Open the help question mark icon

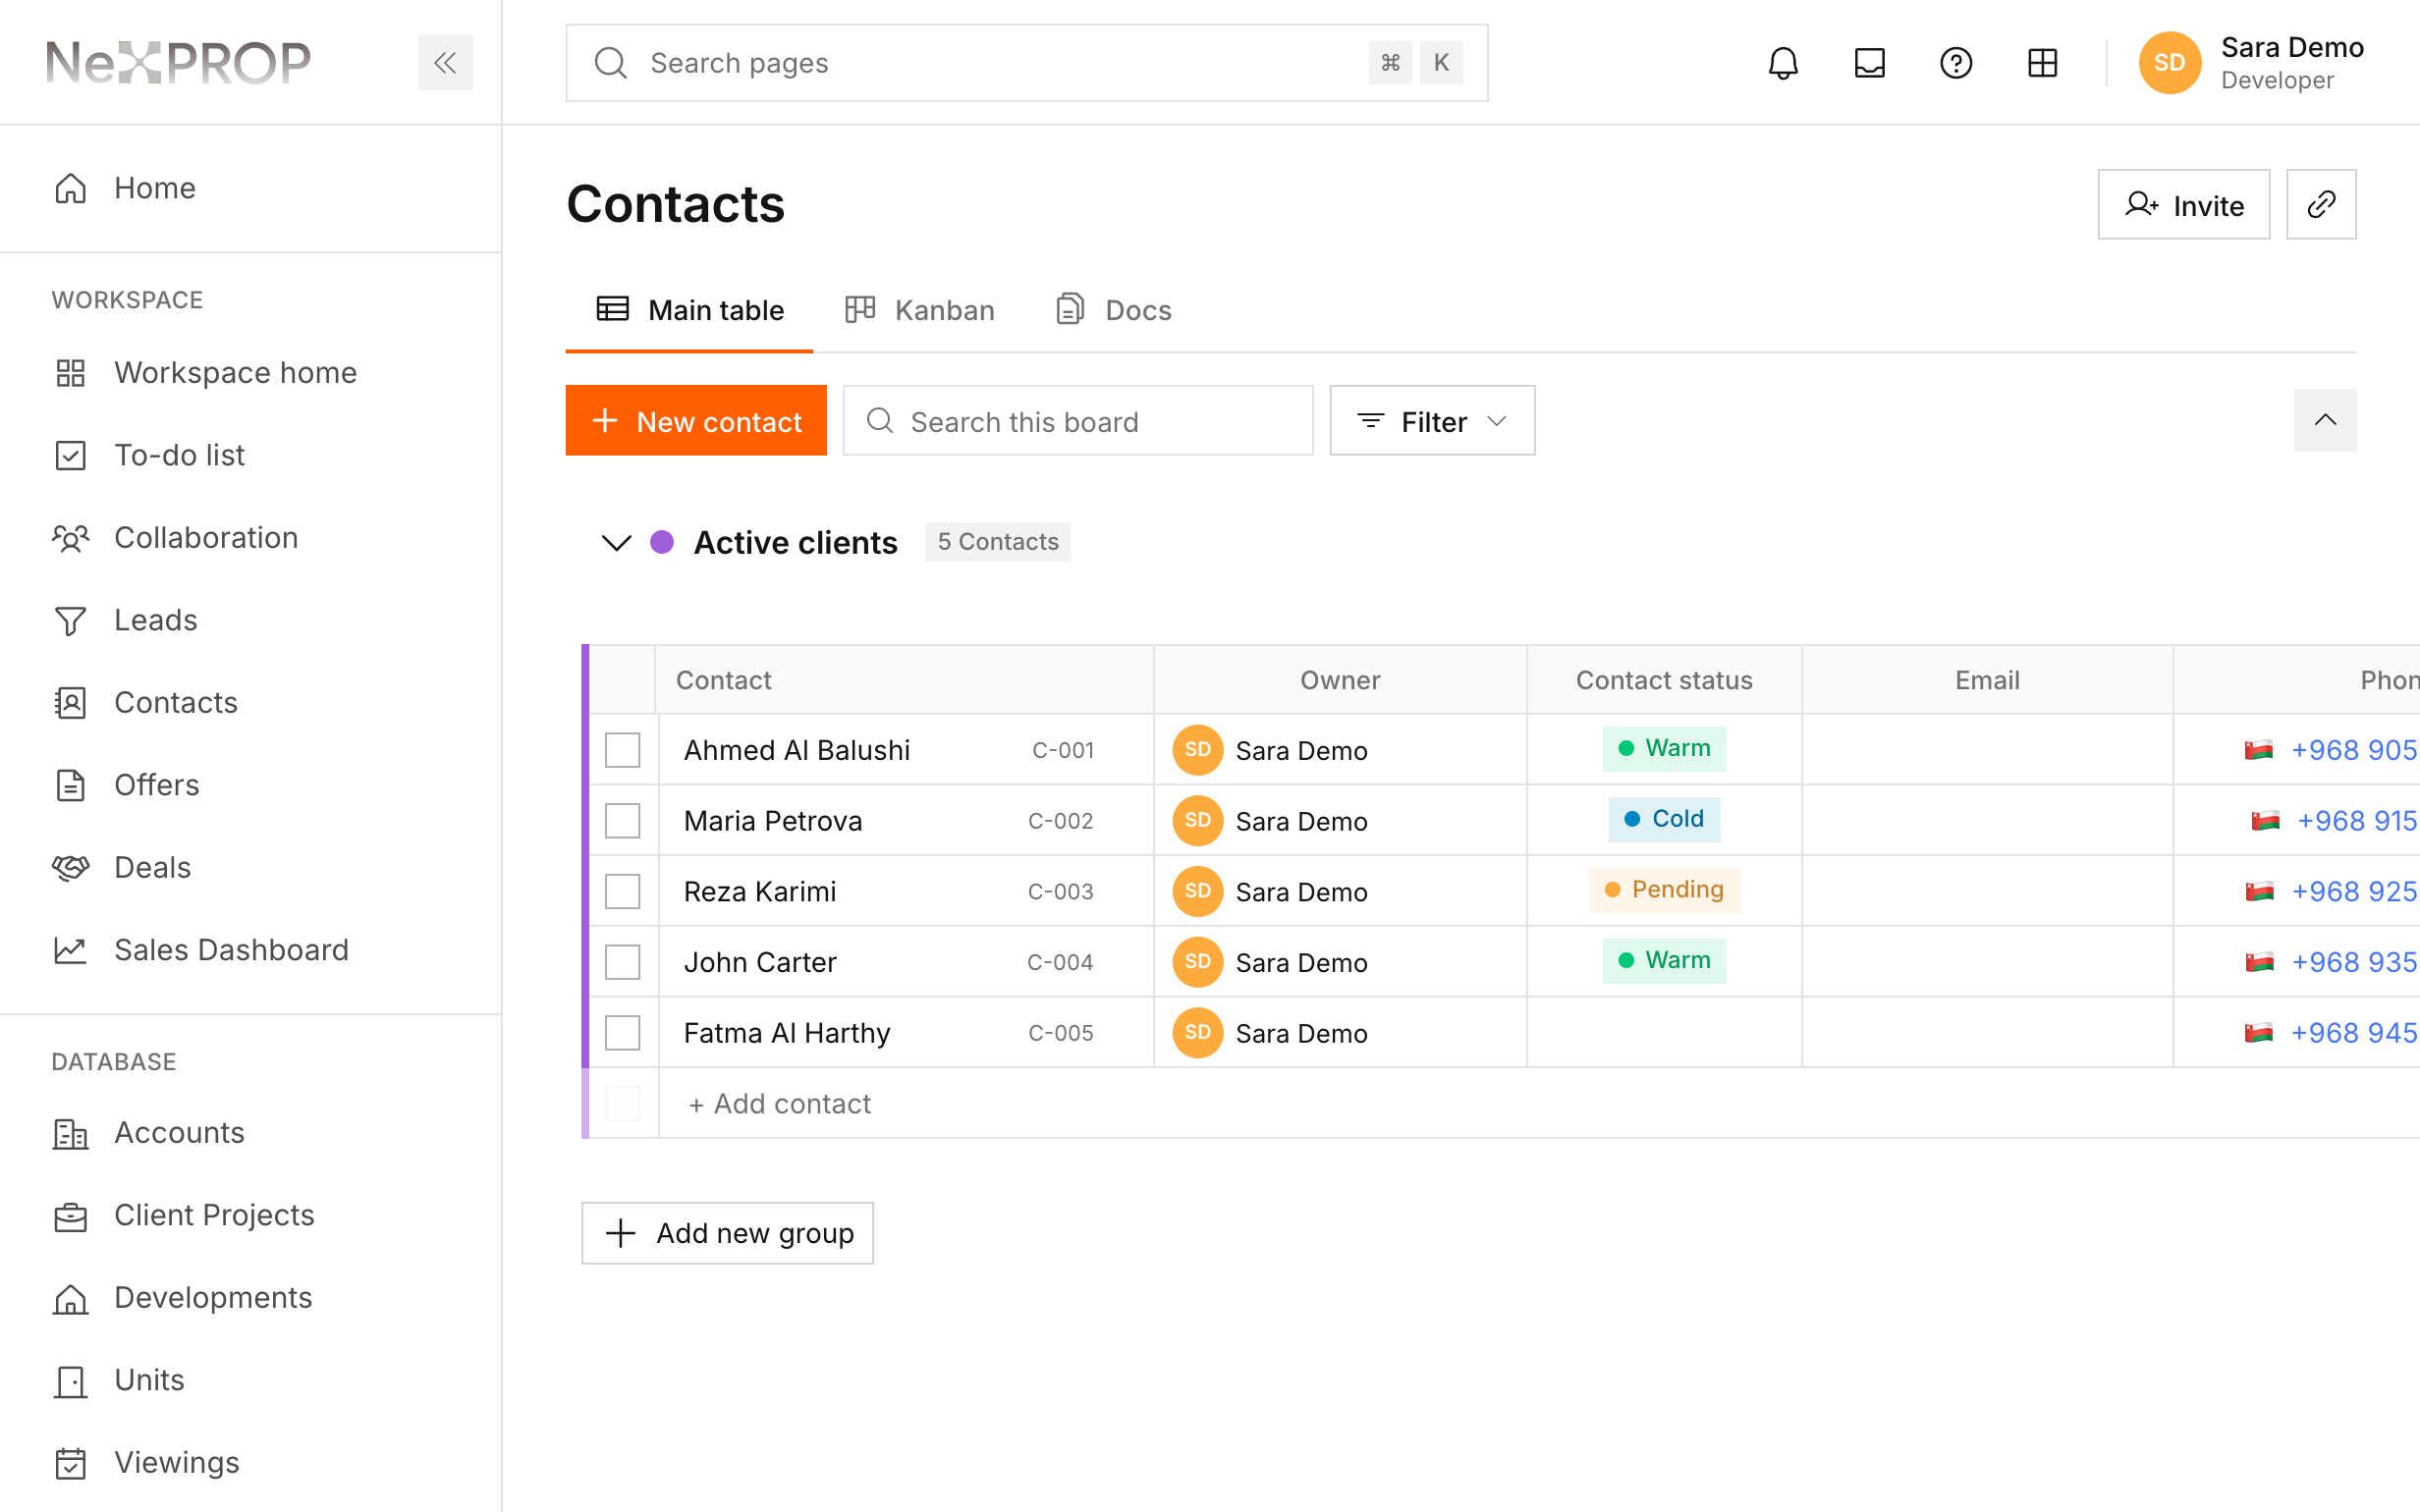click(1955, 63)
